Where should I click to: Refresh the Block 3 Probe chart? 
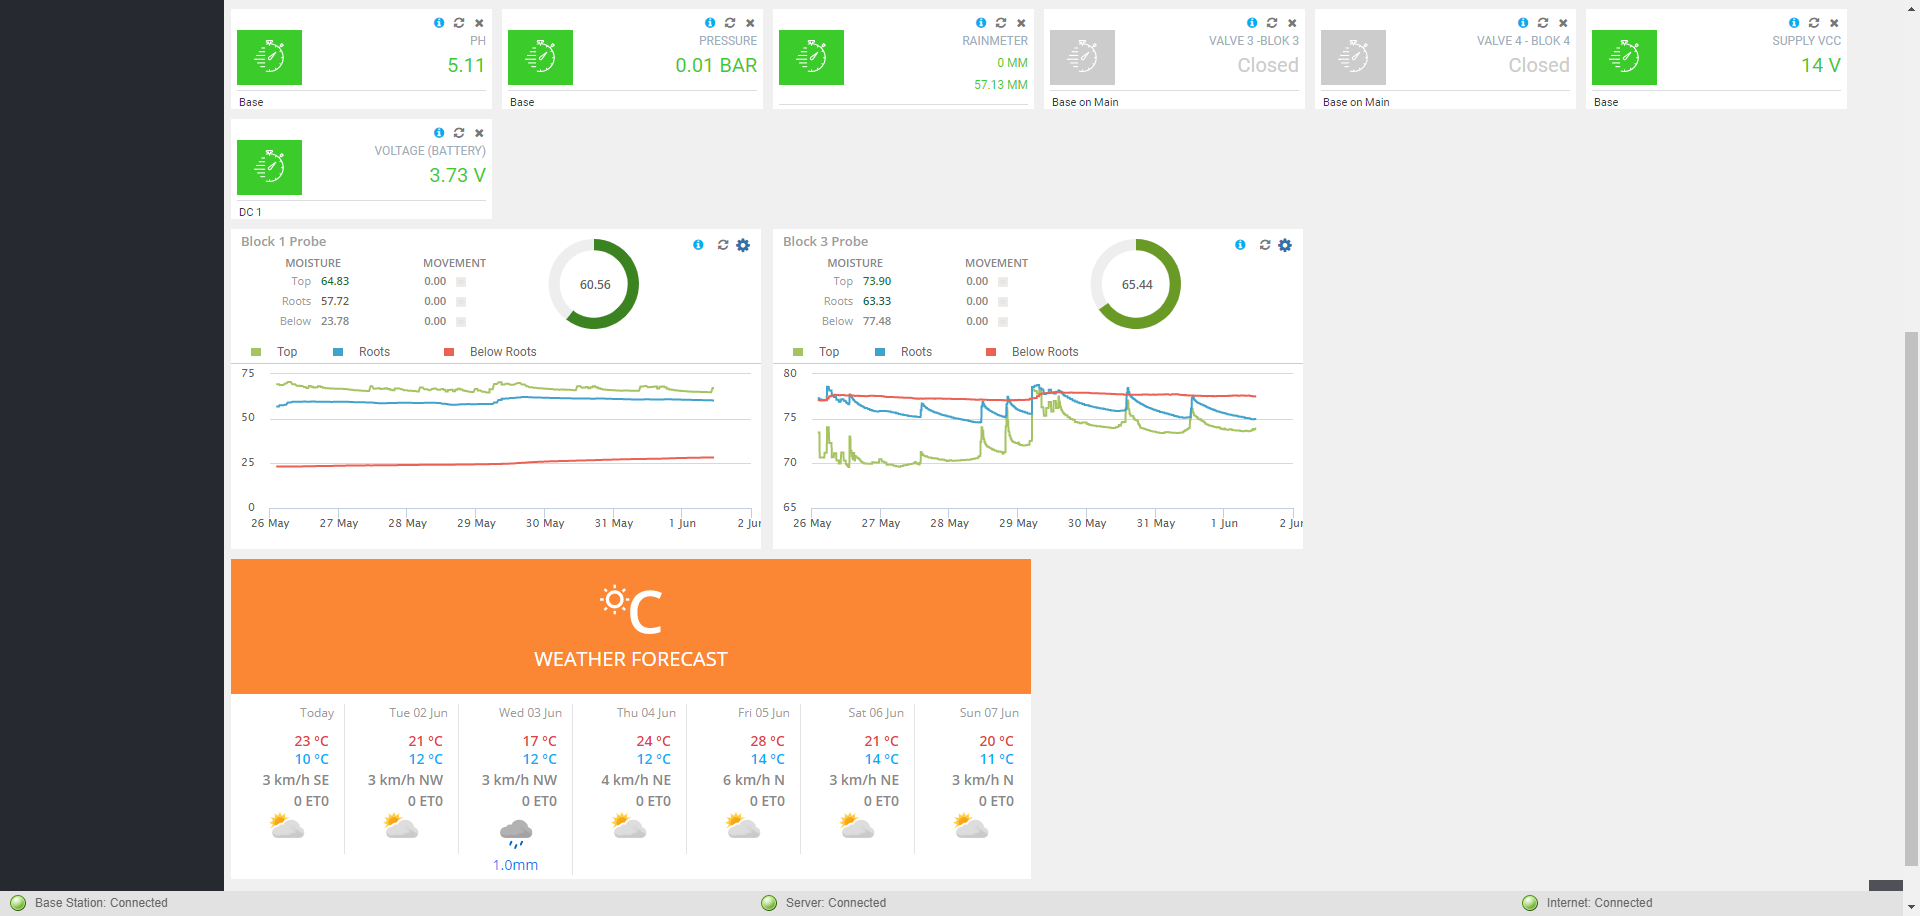pos(1265,245)
